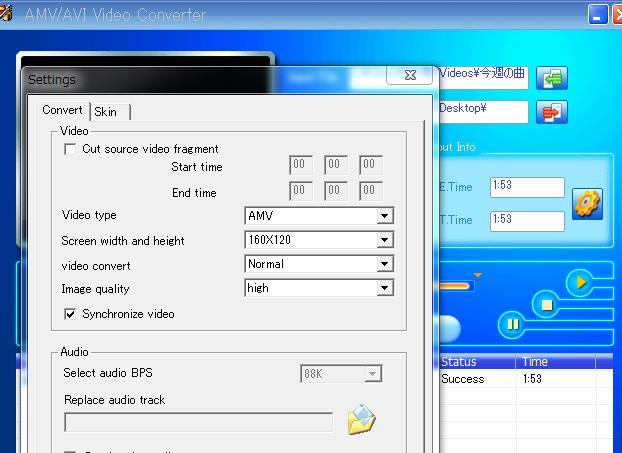The height and width of the screenshot is (453, 622).
Task: Click the Start time seconds field
Action: (x=371, y=165)
